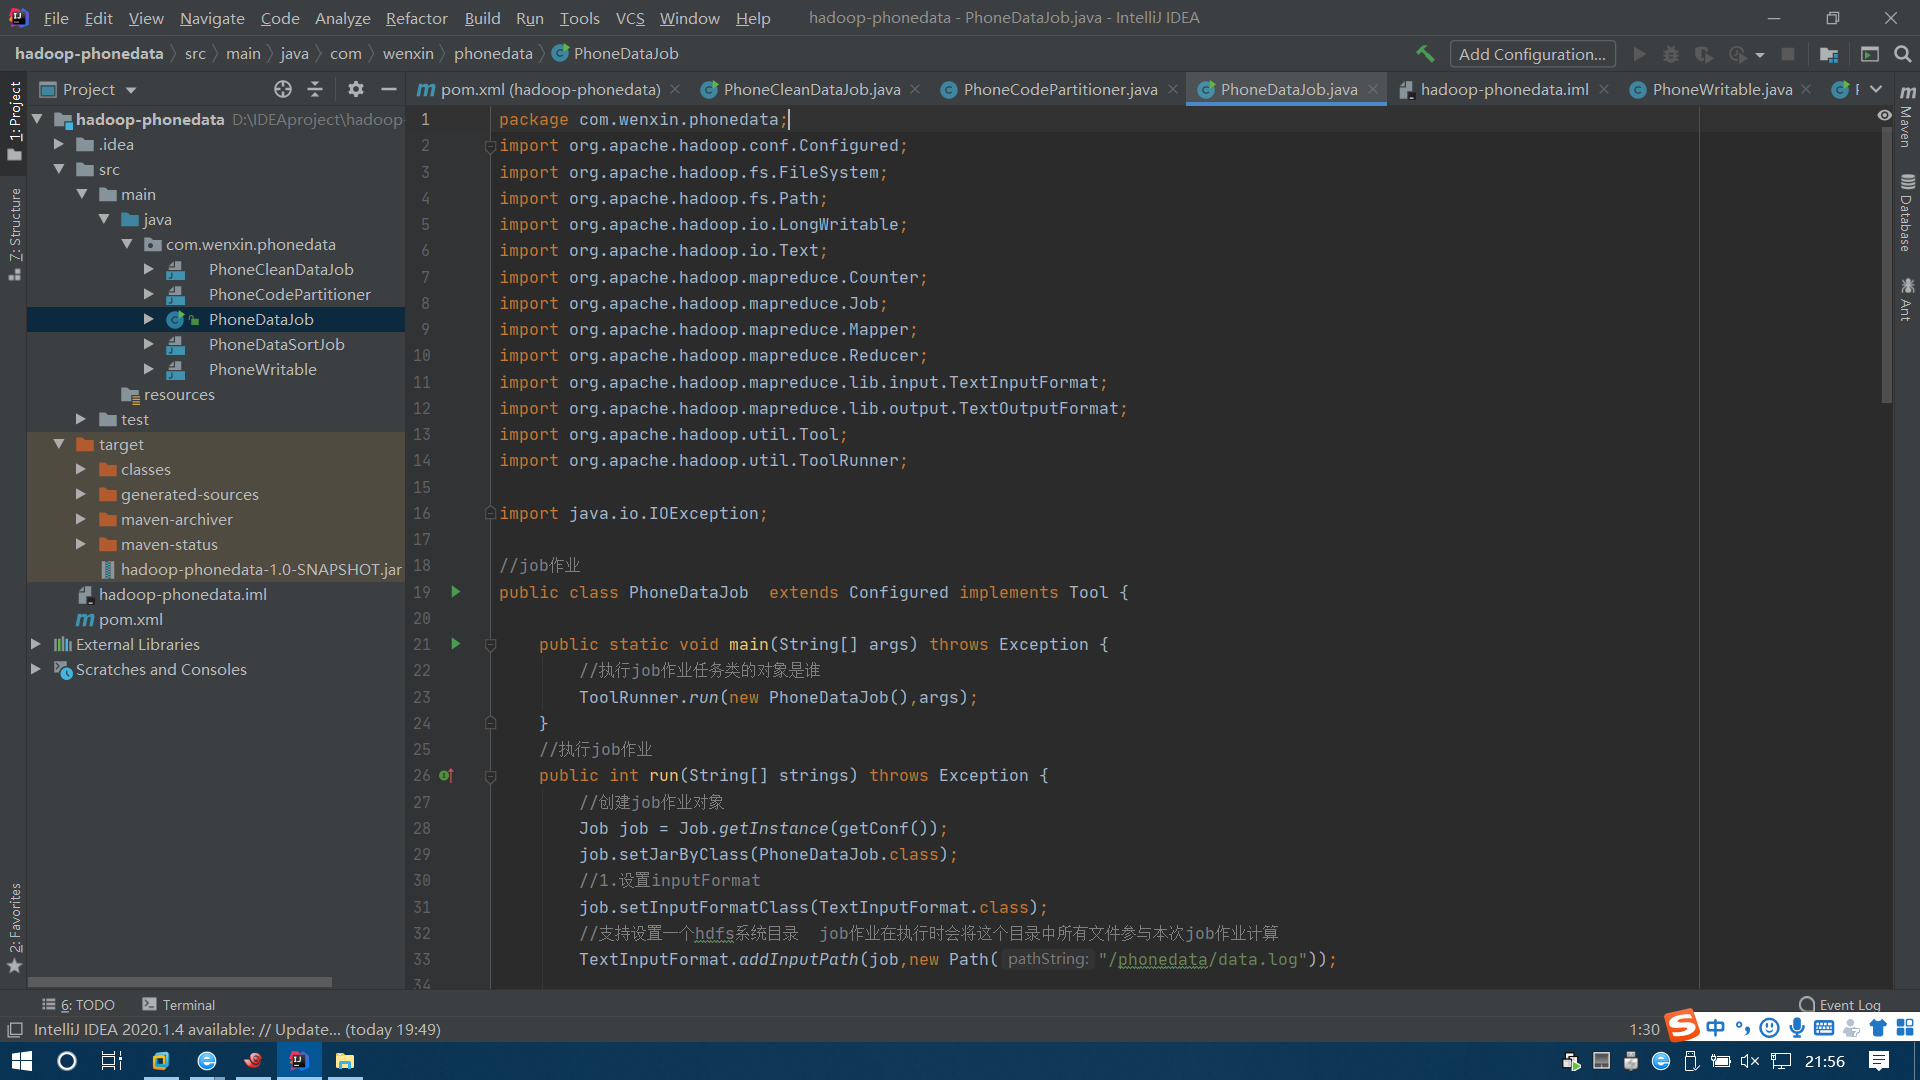Screen dimensions: 1920x1080
Task: Click the Search Everywhere magnifier icon
Action: coord(1903,54)
